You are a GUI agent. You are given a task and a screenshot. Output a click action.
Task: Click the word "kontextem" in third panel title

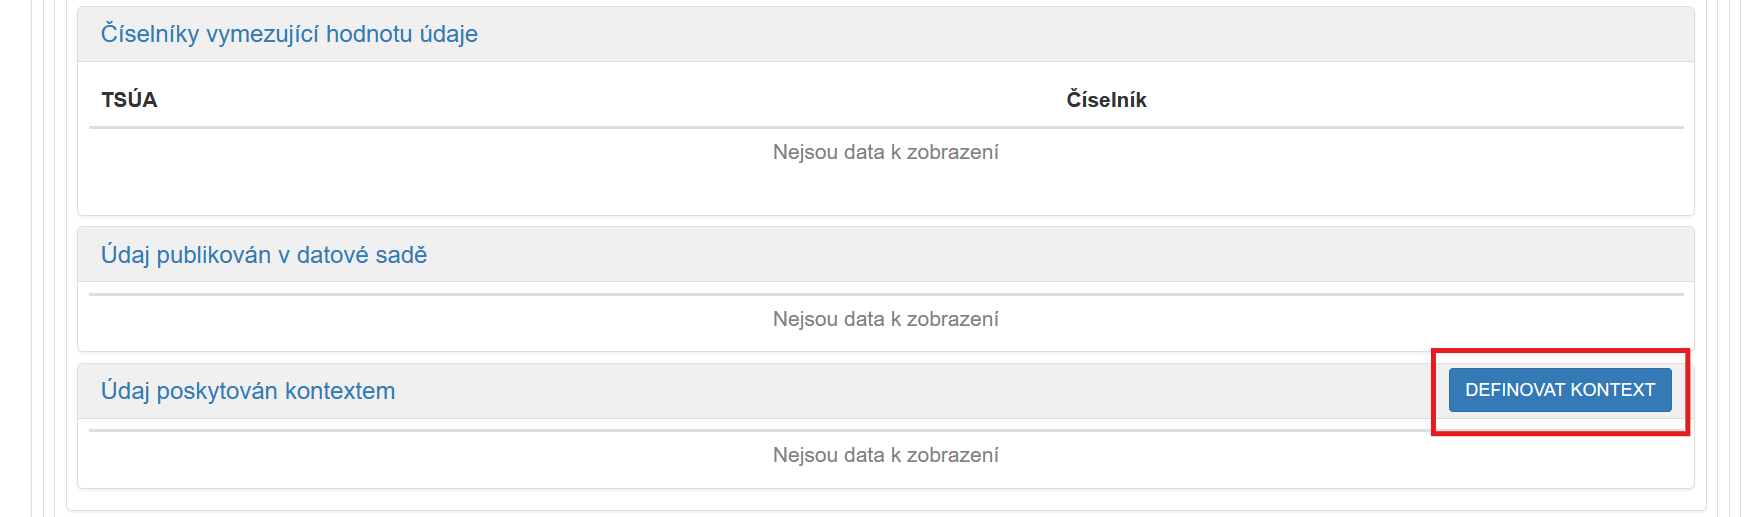click(340, 391)
